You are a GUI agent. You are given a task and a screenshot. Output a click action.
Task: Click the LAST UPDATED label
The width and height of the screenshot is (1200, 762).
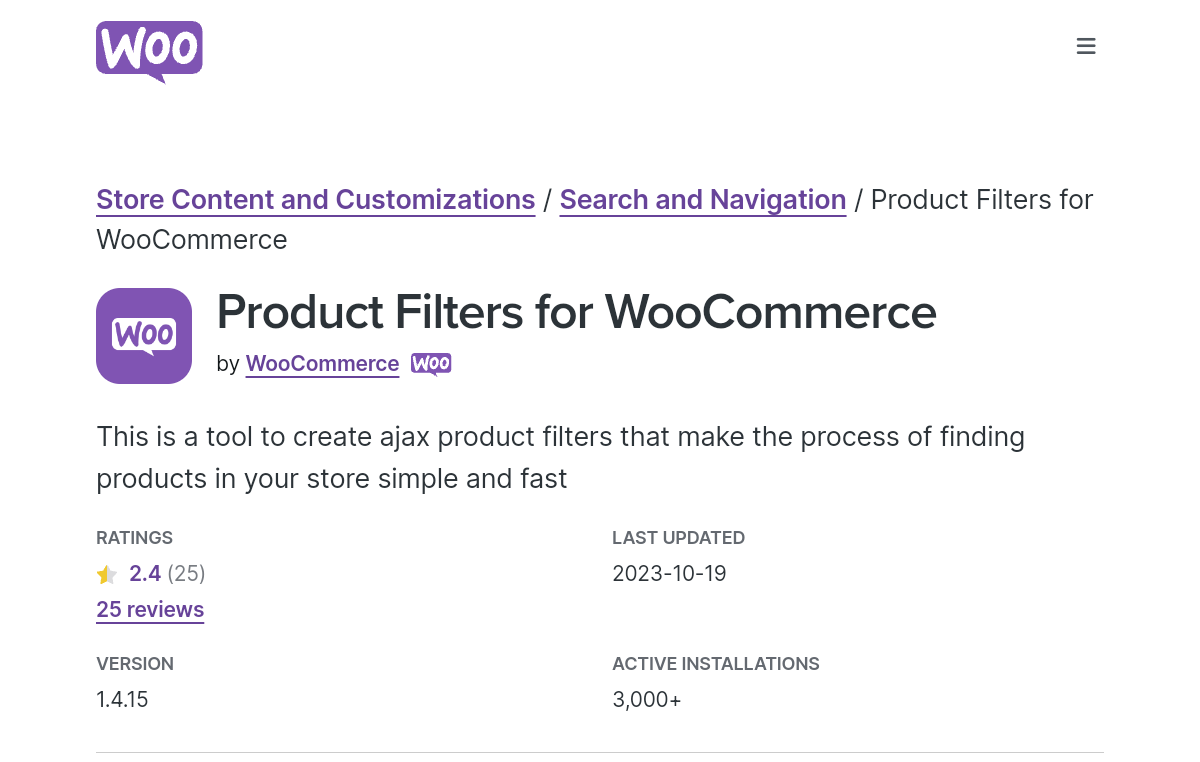[678, 538]
